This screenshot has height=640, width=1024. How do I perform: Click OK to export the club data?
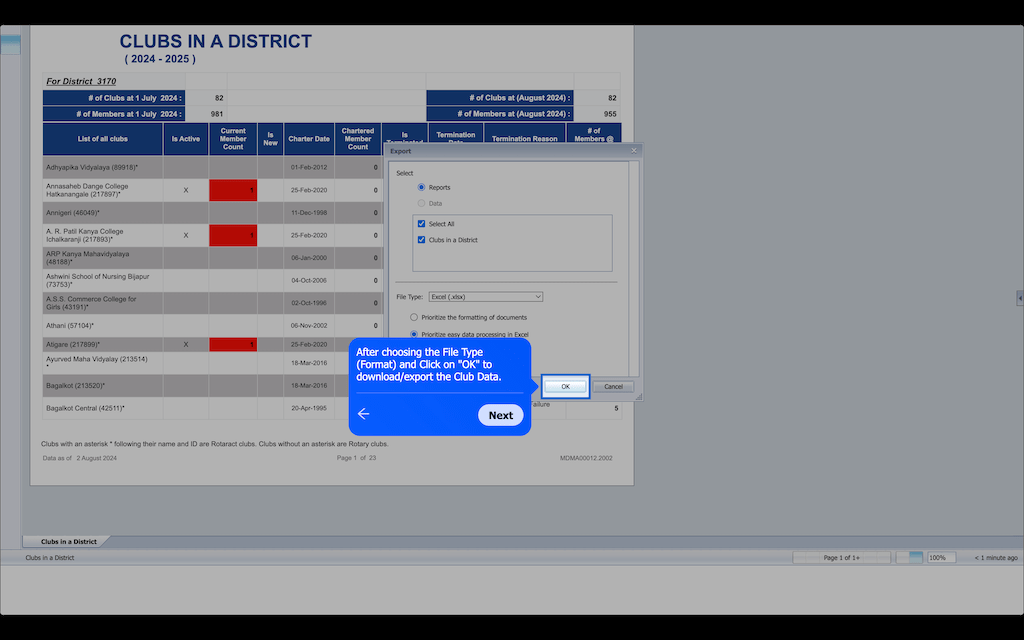click(565, 386)
